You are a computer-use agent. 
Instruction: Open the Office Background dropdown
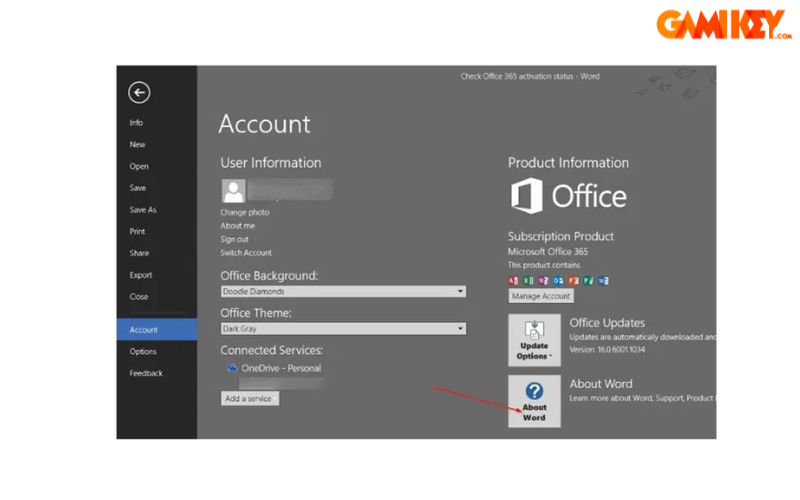click(x=343, y=292)
